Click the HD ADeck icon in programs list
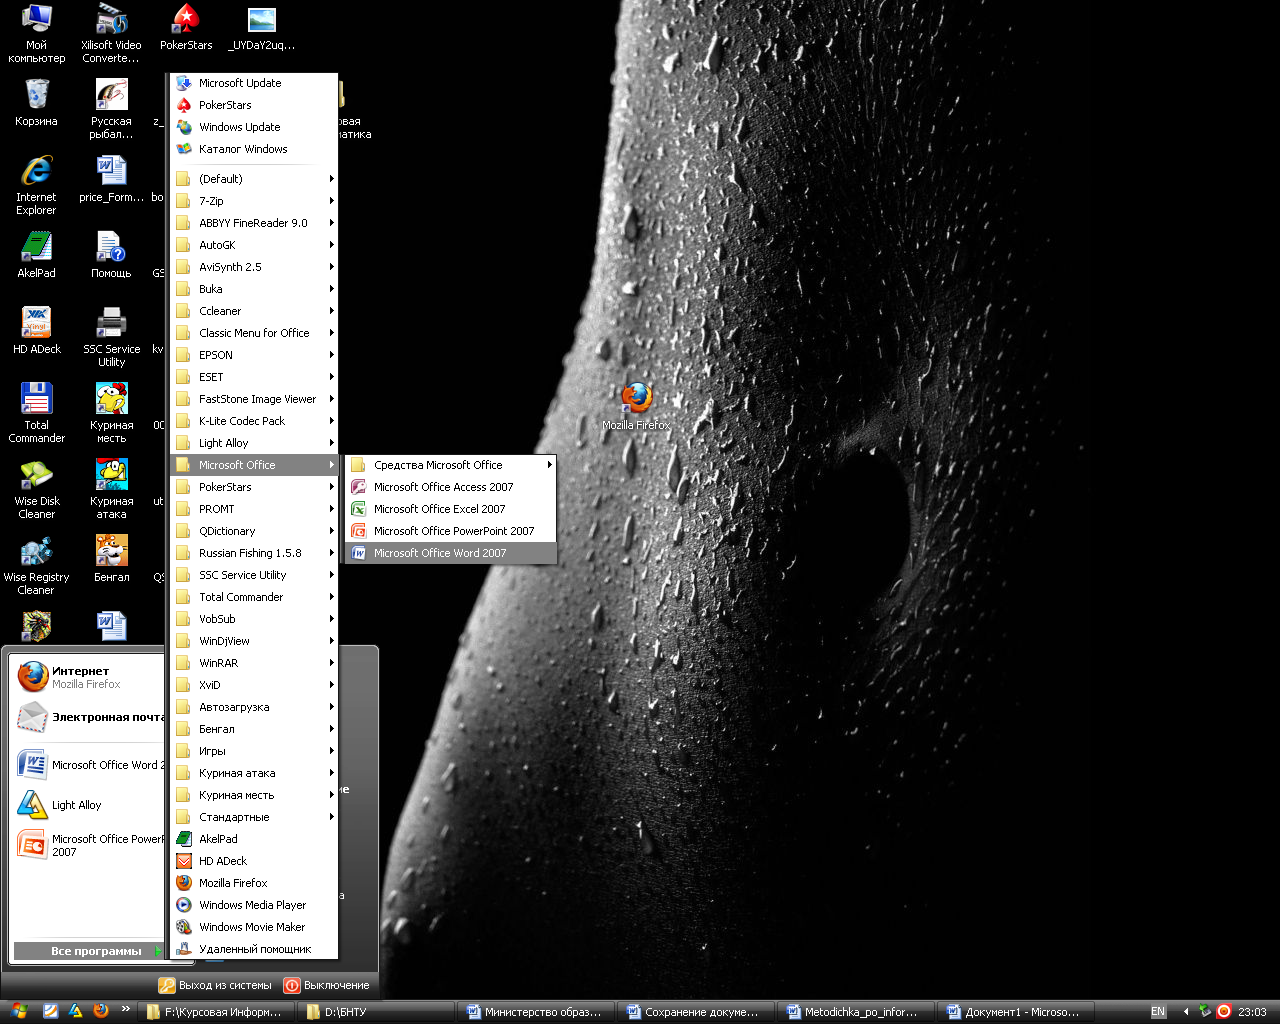Image resolution: width=1280 pixels, height=1024 pixels. click(x=184, y=861)
